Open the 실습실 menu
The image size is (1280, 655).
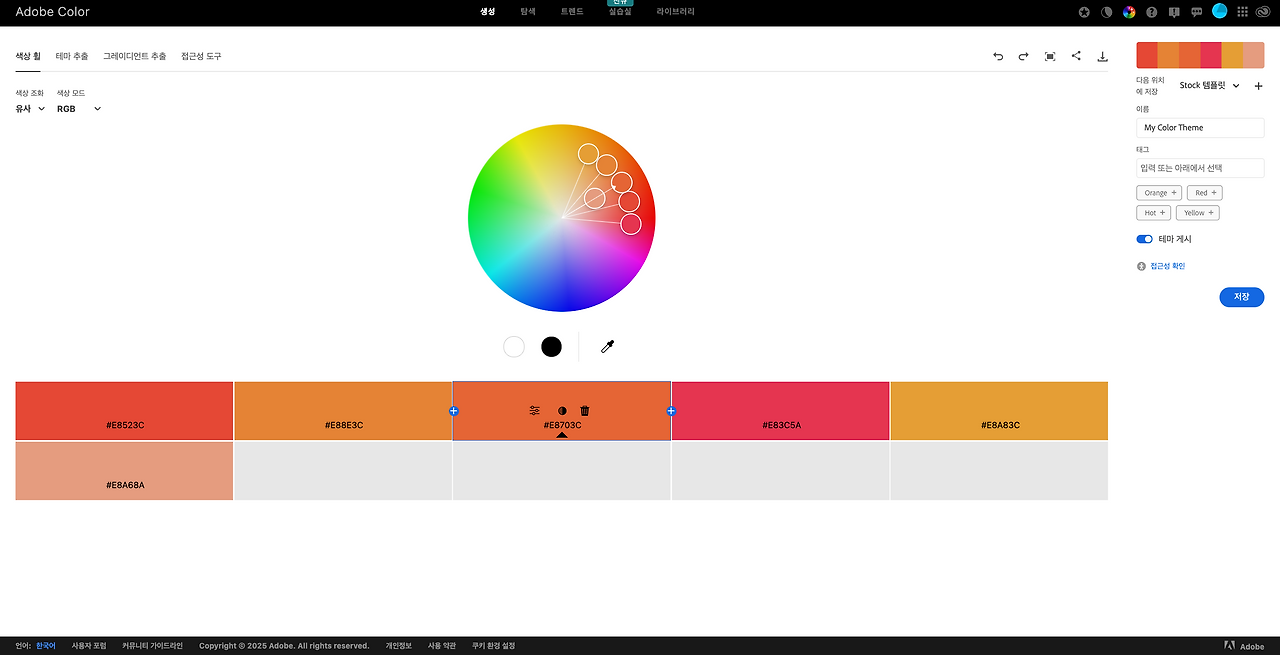[x=620, y=12]
